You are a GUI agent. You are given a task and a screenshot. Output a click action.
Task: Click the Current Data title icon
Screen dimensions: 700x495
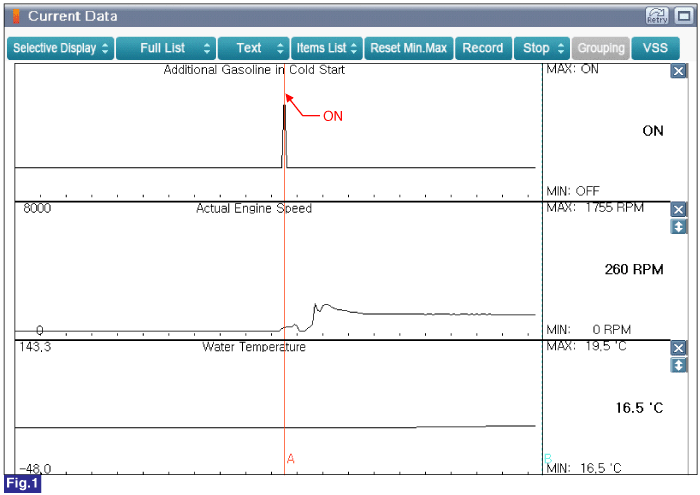[16, 17]
